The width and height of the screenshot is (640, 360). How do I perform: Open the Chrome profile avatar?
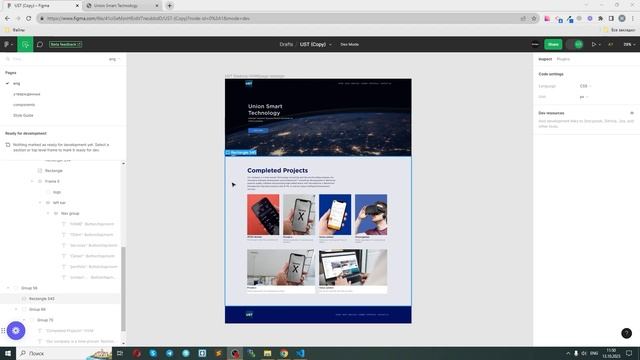pyautogui.click(x=622, y=18)
